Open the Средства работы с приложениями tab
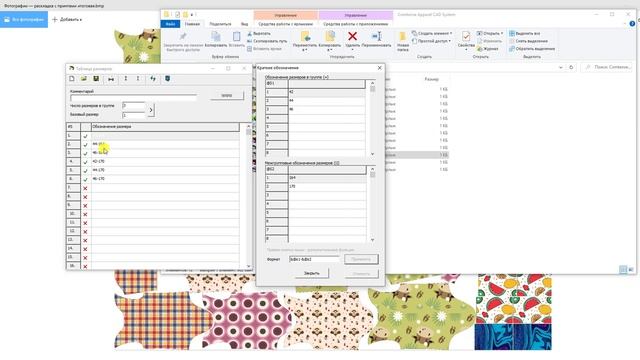Image resolution: width=640 pixels, height=360 pixels. pyautogui.click(x=356, y=24)
